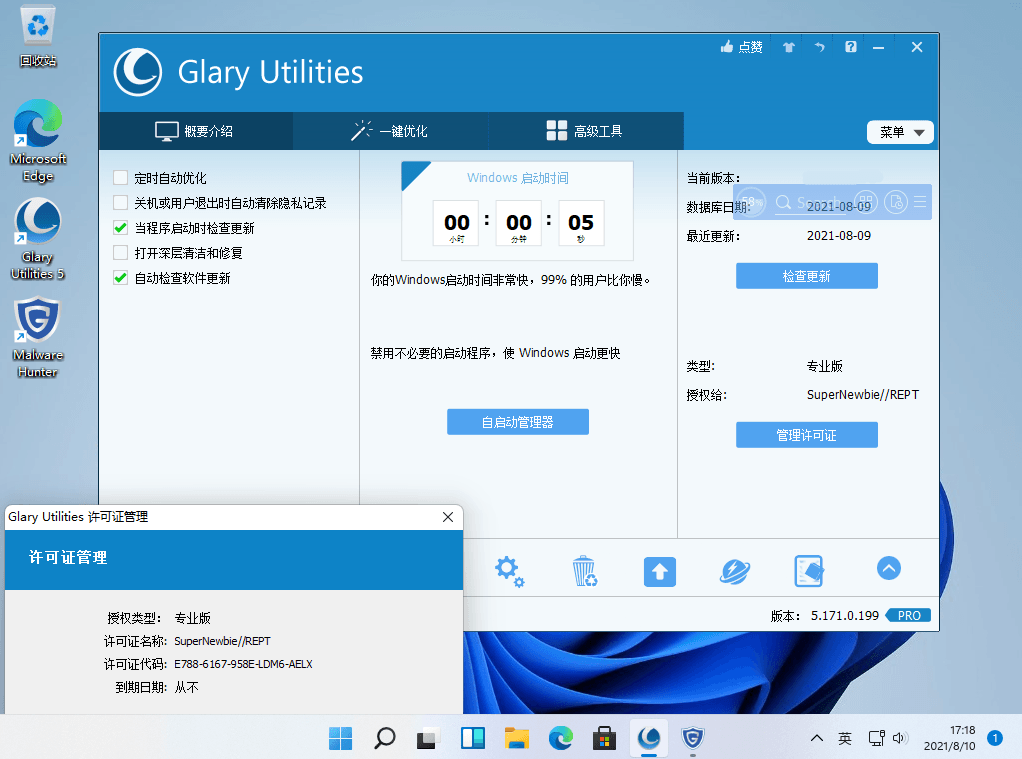Click version number 5.171.0.199

(x=845, y=616)
